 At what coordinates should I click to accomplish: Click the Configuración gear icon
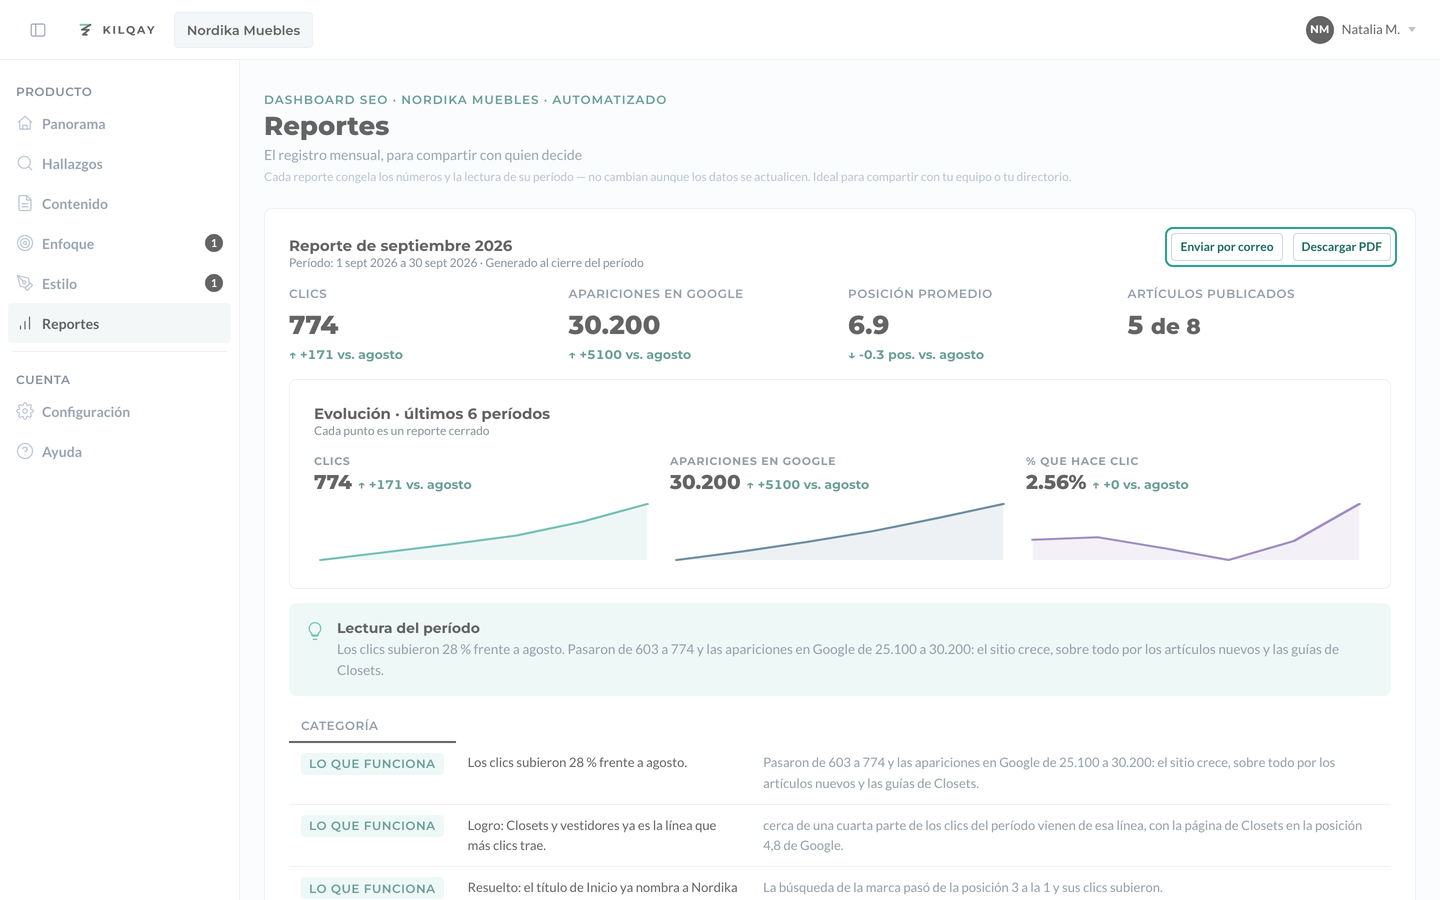25,411
